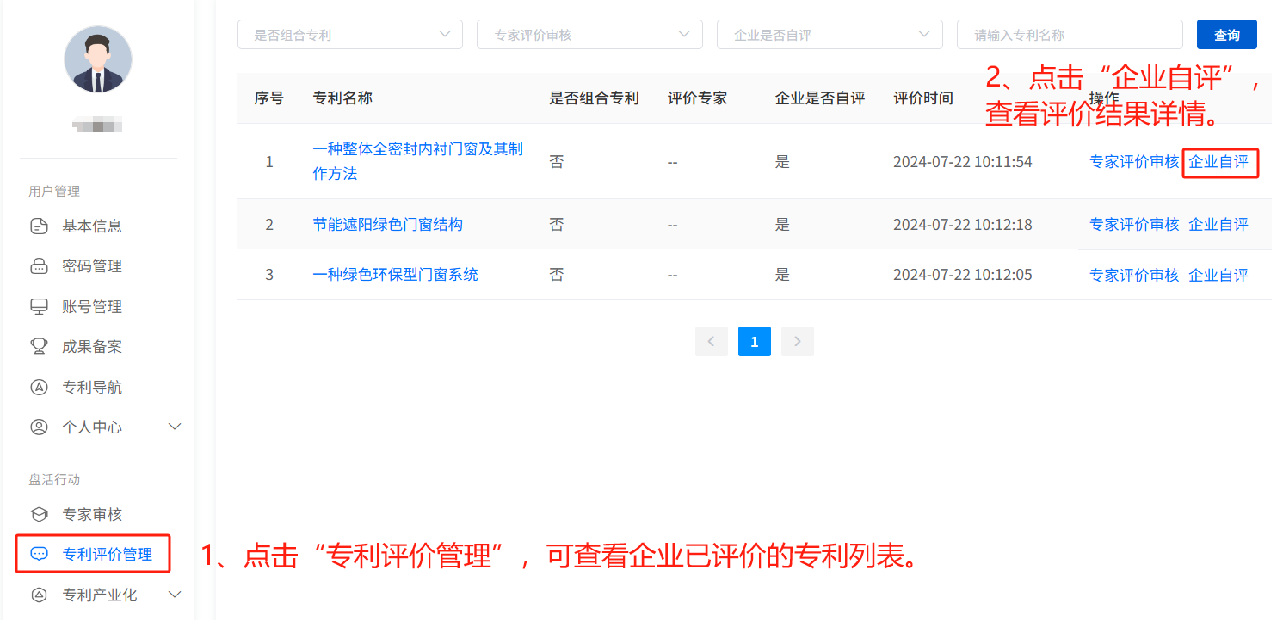Select page 1 in pagination

click(754, 342)
